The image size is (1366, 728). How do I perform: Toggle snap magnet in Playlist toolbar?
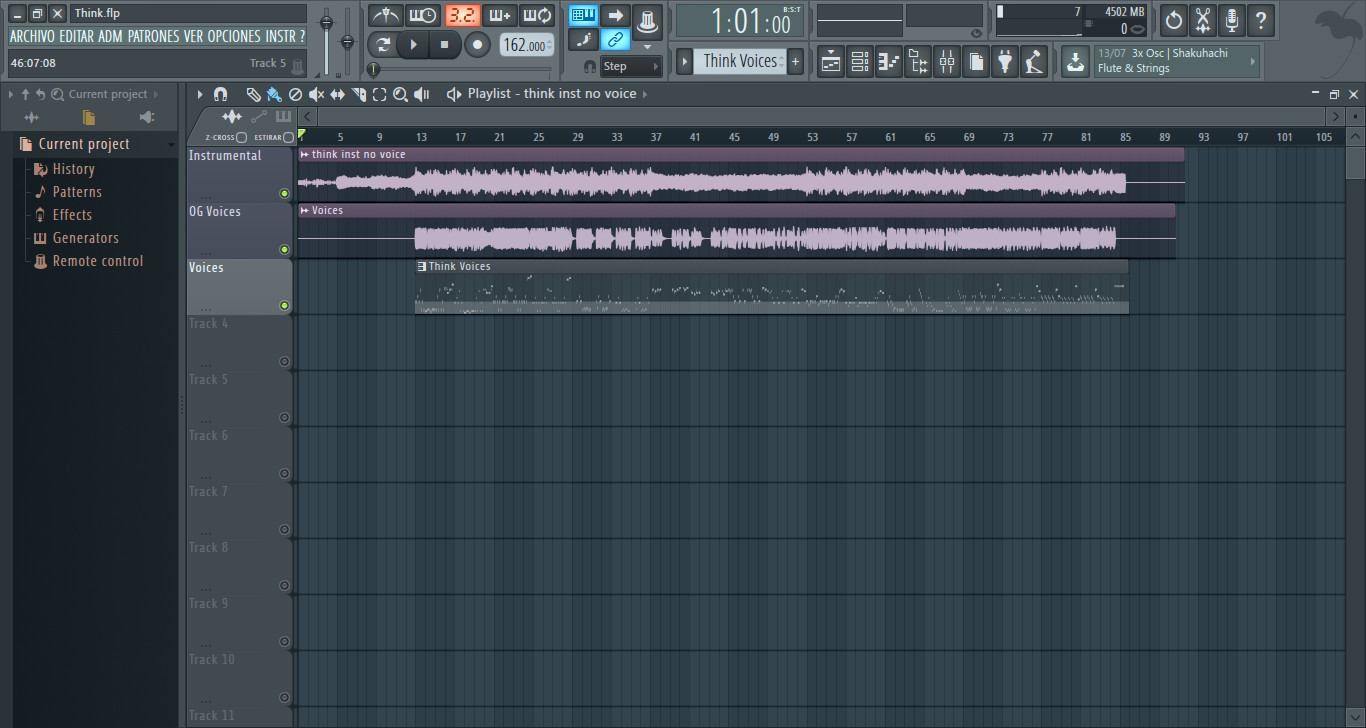[x=221, y=94]
